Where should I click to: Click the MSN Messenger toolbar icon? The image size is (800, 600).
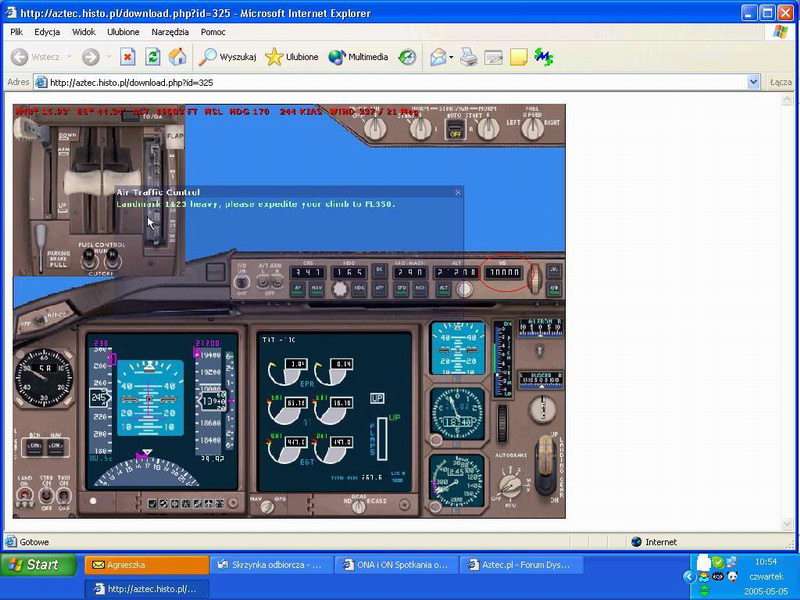[x=543, y=57]
